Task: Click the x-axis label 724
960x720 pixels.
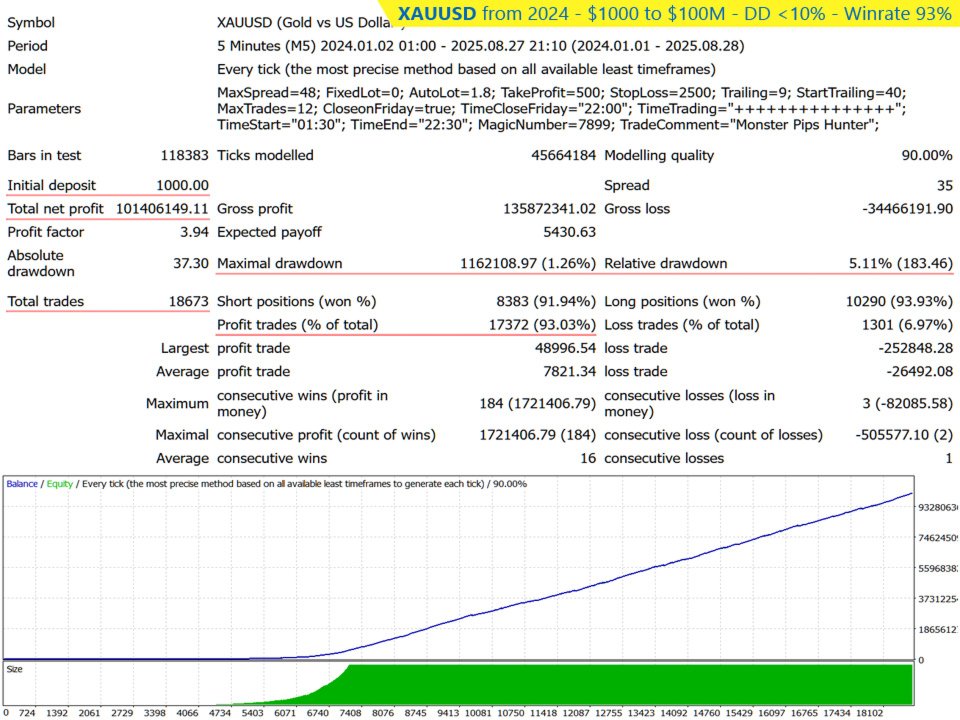Action: pos(27,713)
